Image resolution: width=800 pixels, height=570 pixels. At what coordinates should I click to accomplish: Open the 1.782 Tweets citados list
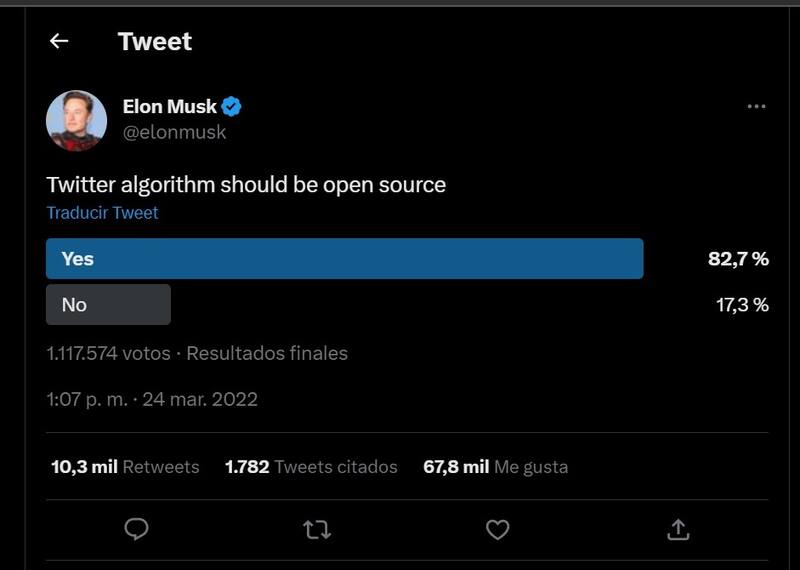311,467
